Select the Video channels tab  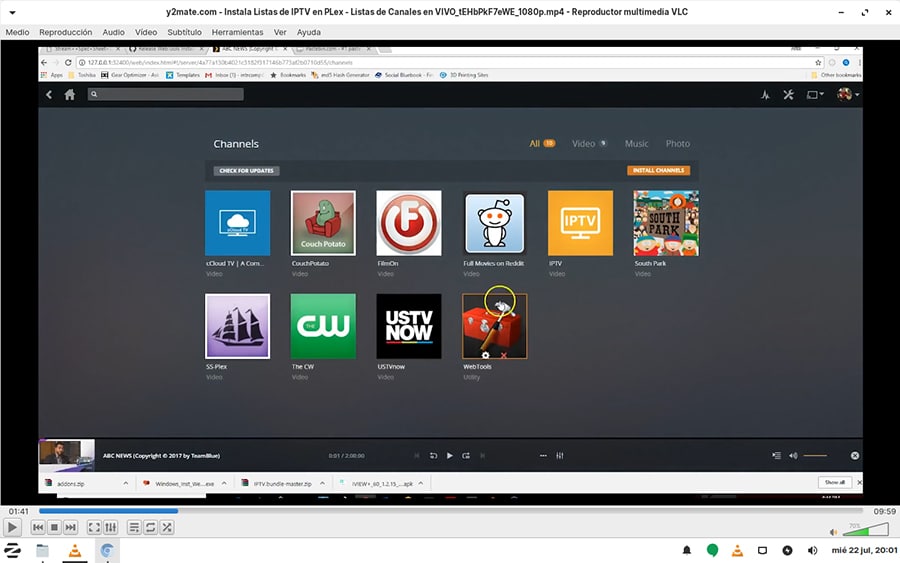point(589,143)
